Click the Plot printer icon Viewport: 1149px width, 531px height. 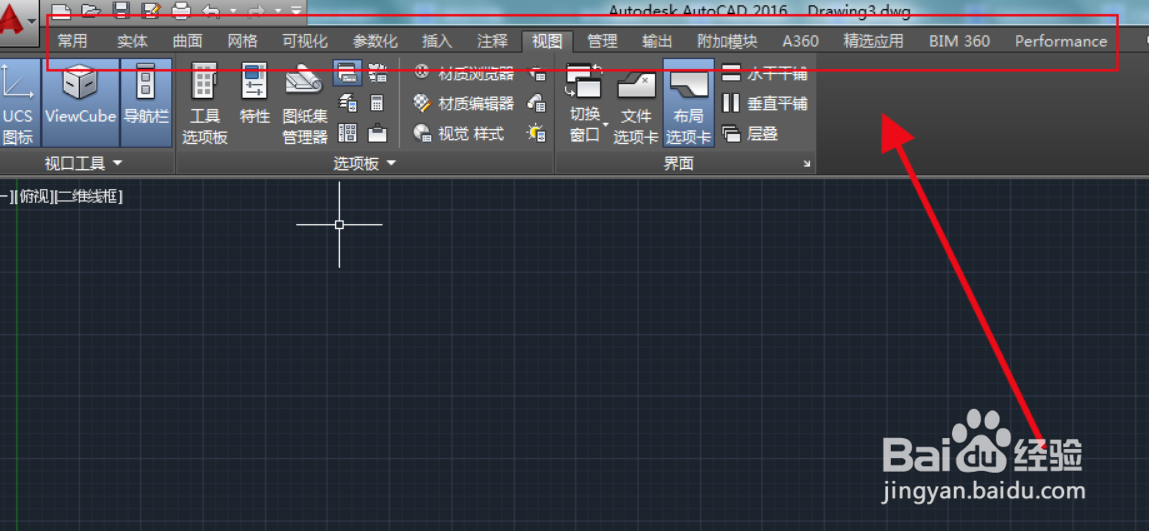click(180, 10)
